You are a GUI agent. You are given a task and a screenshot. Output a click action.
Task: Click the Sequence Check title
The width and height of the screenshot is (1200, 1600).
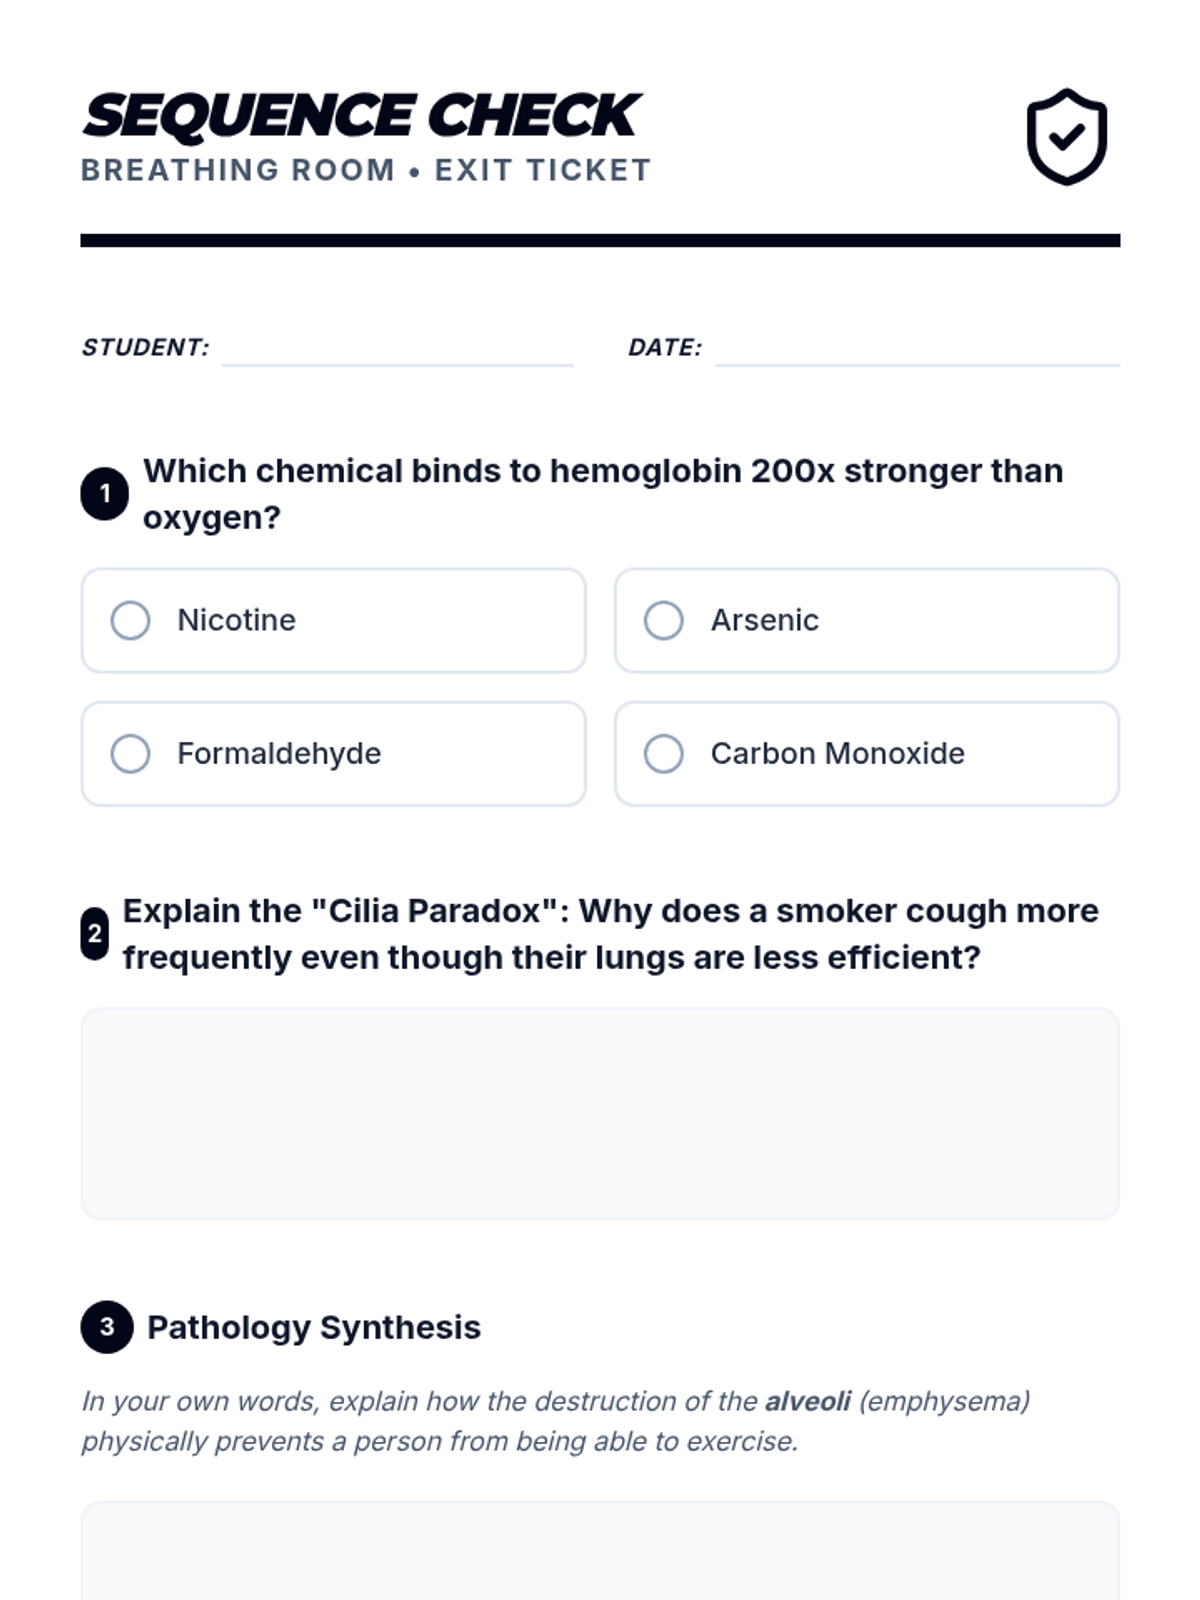point(361,115)
